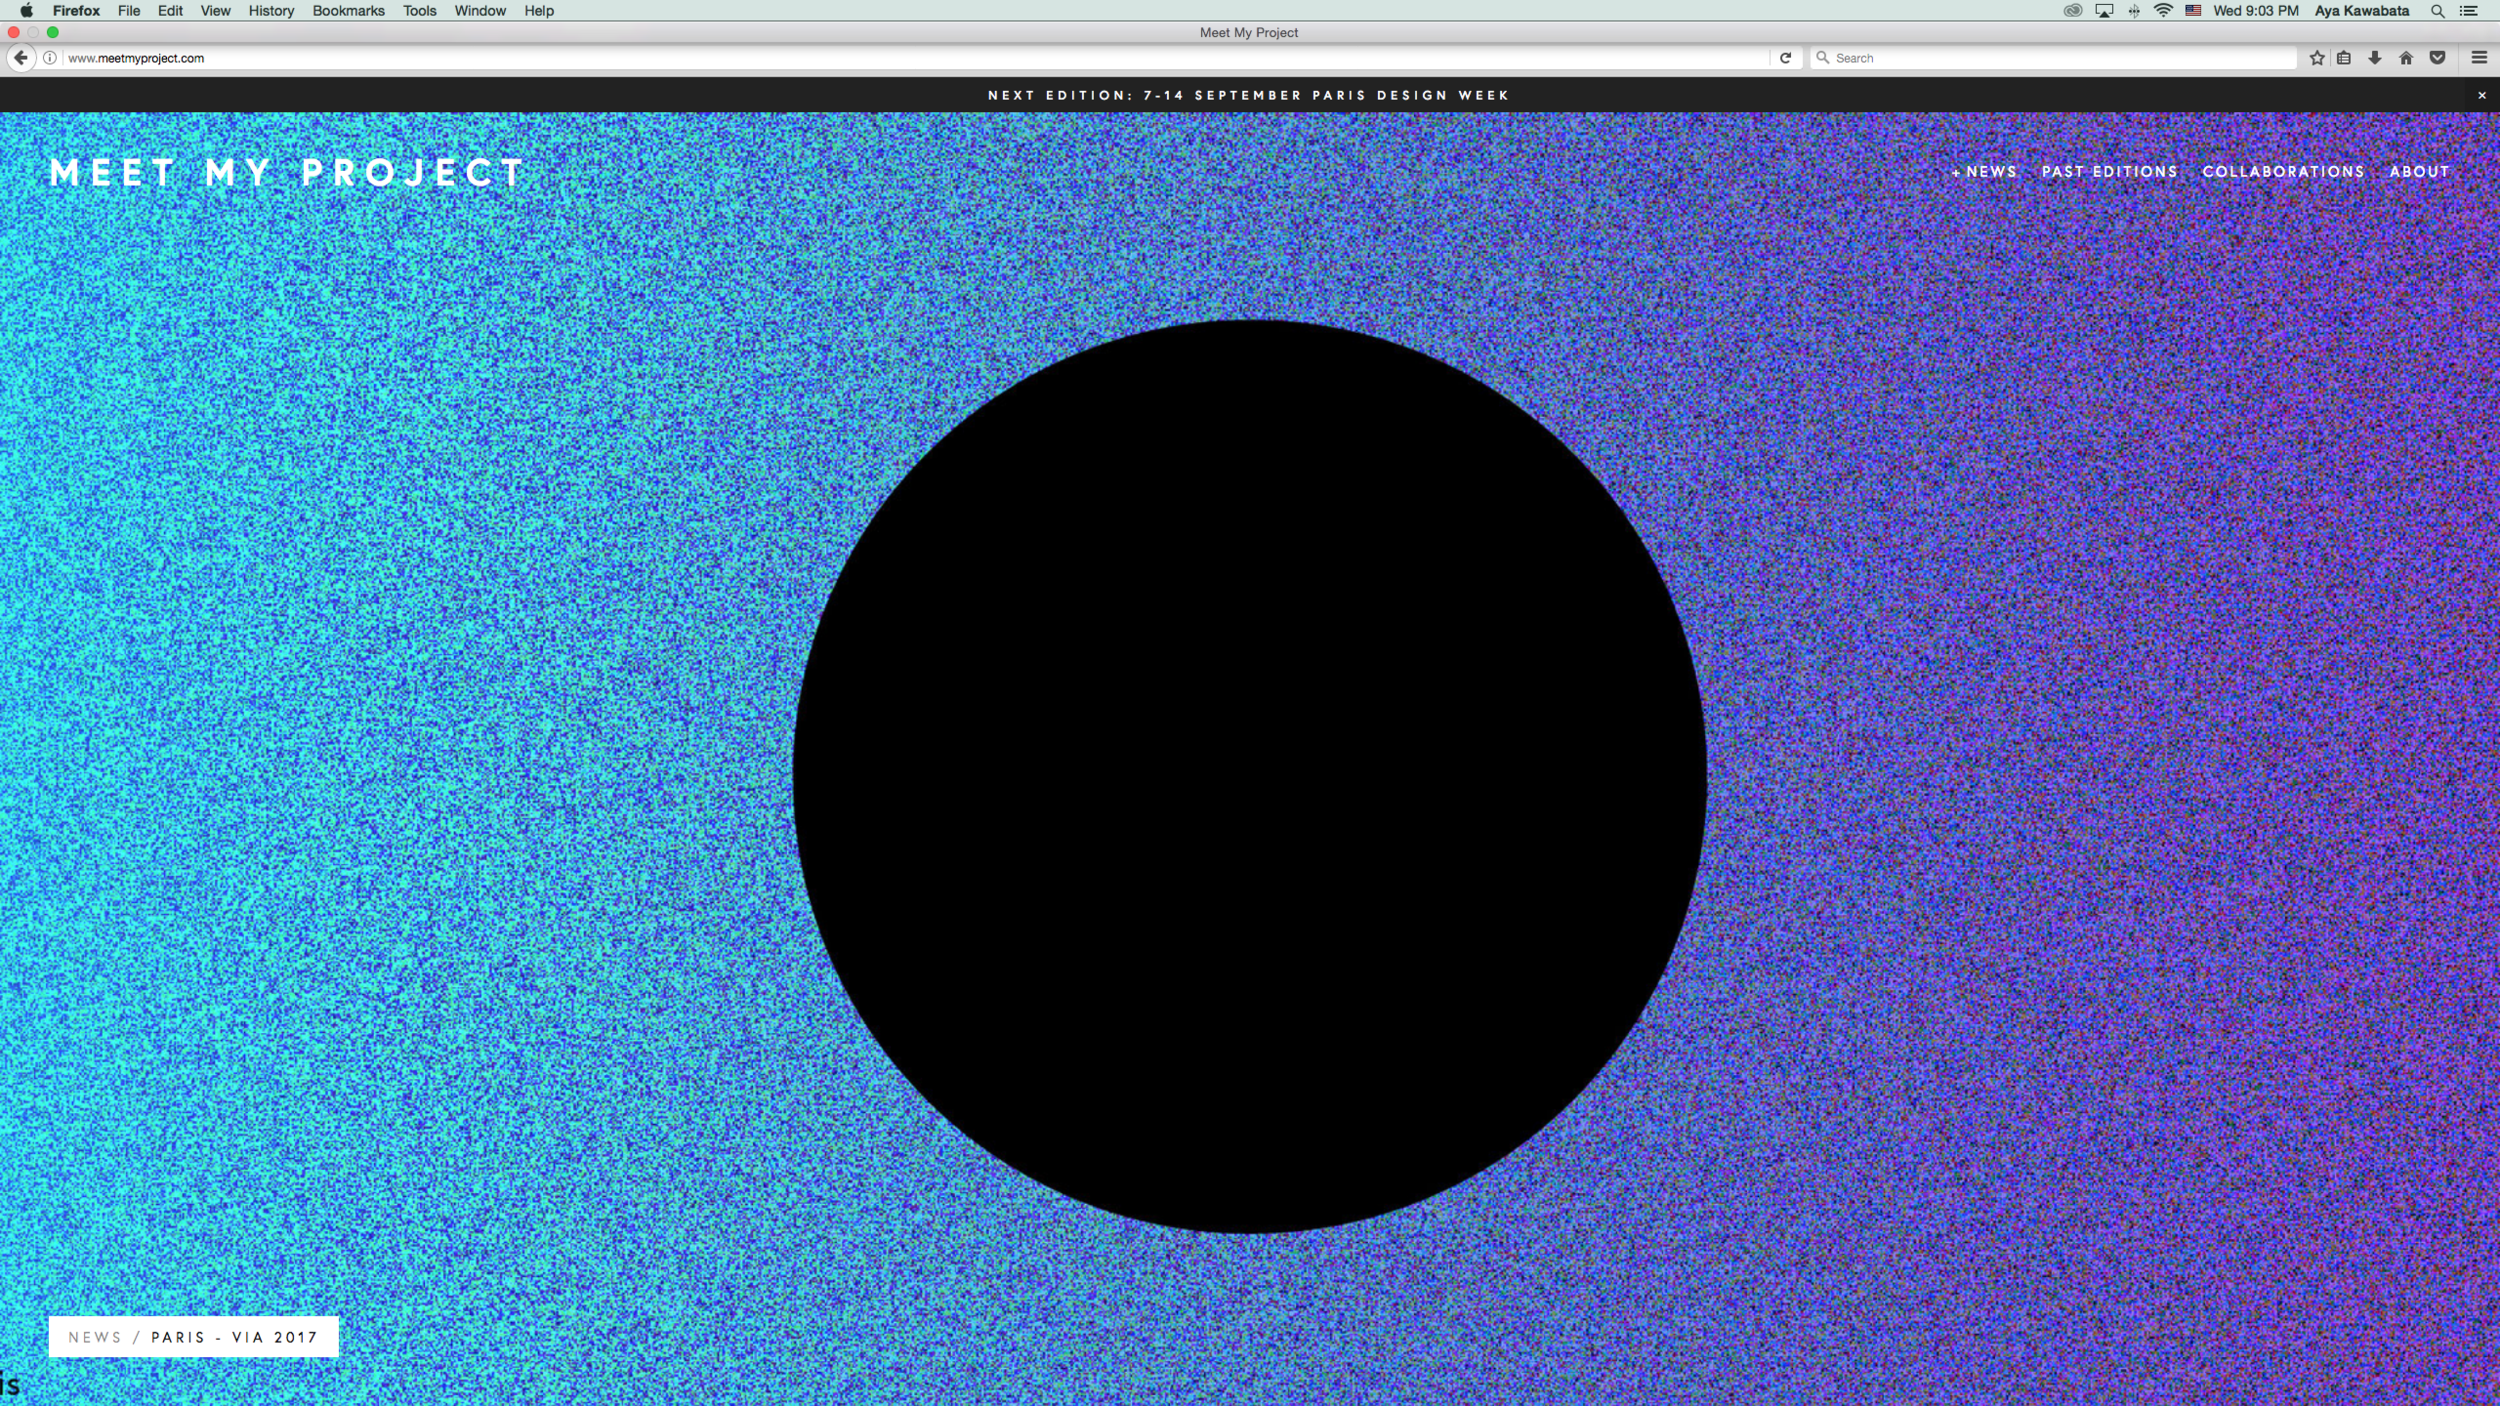Click the Bluetooth icon in menu bar
The width and height of the screenshot is (2500, 1406).
tap(2134, 11)
